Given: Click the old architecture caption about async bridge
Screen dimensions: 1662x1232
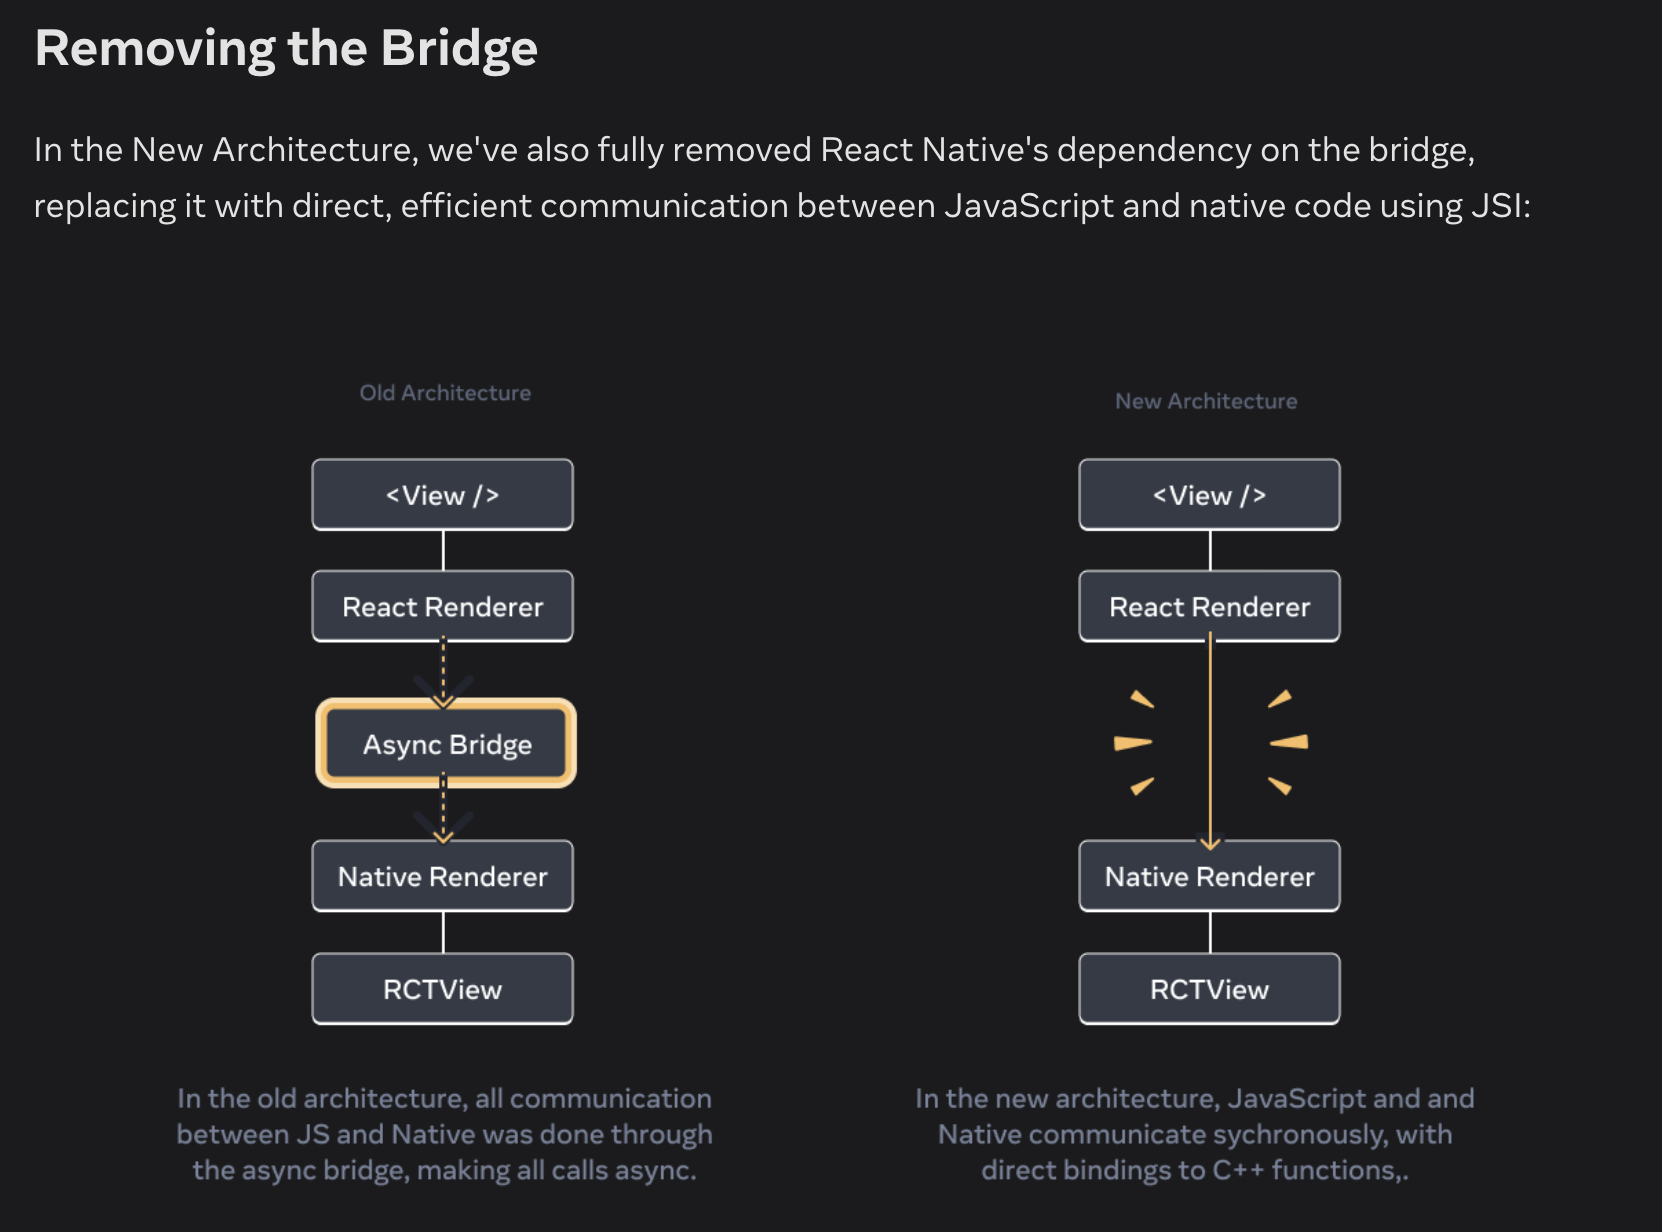Looking at the screenshot, I should [x=444, y=1134].
